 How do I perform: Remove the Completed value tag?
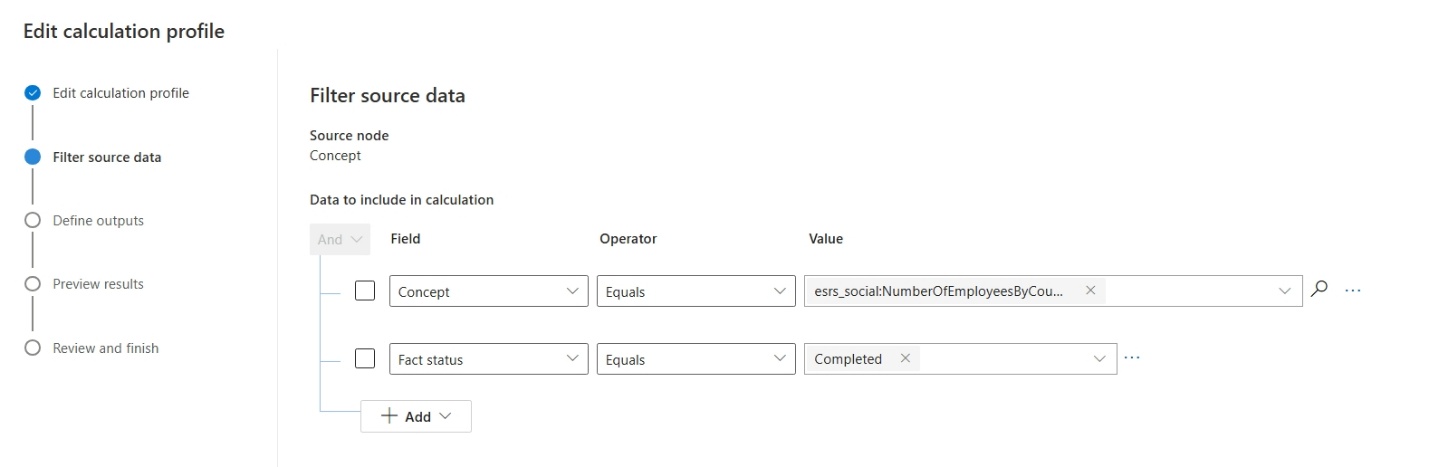coord(905,358)
